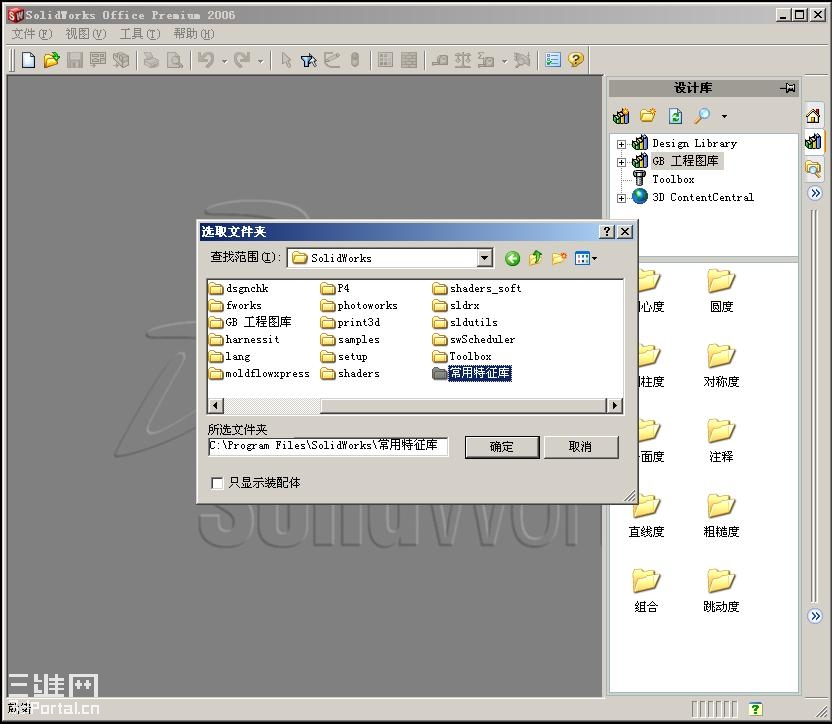Click the yellow question mark help icon

[576, 59]
